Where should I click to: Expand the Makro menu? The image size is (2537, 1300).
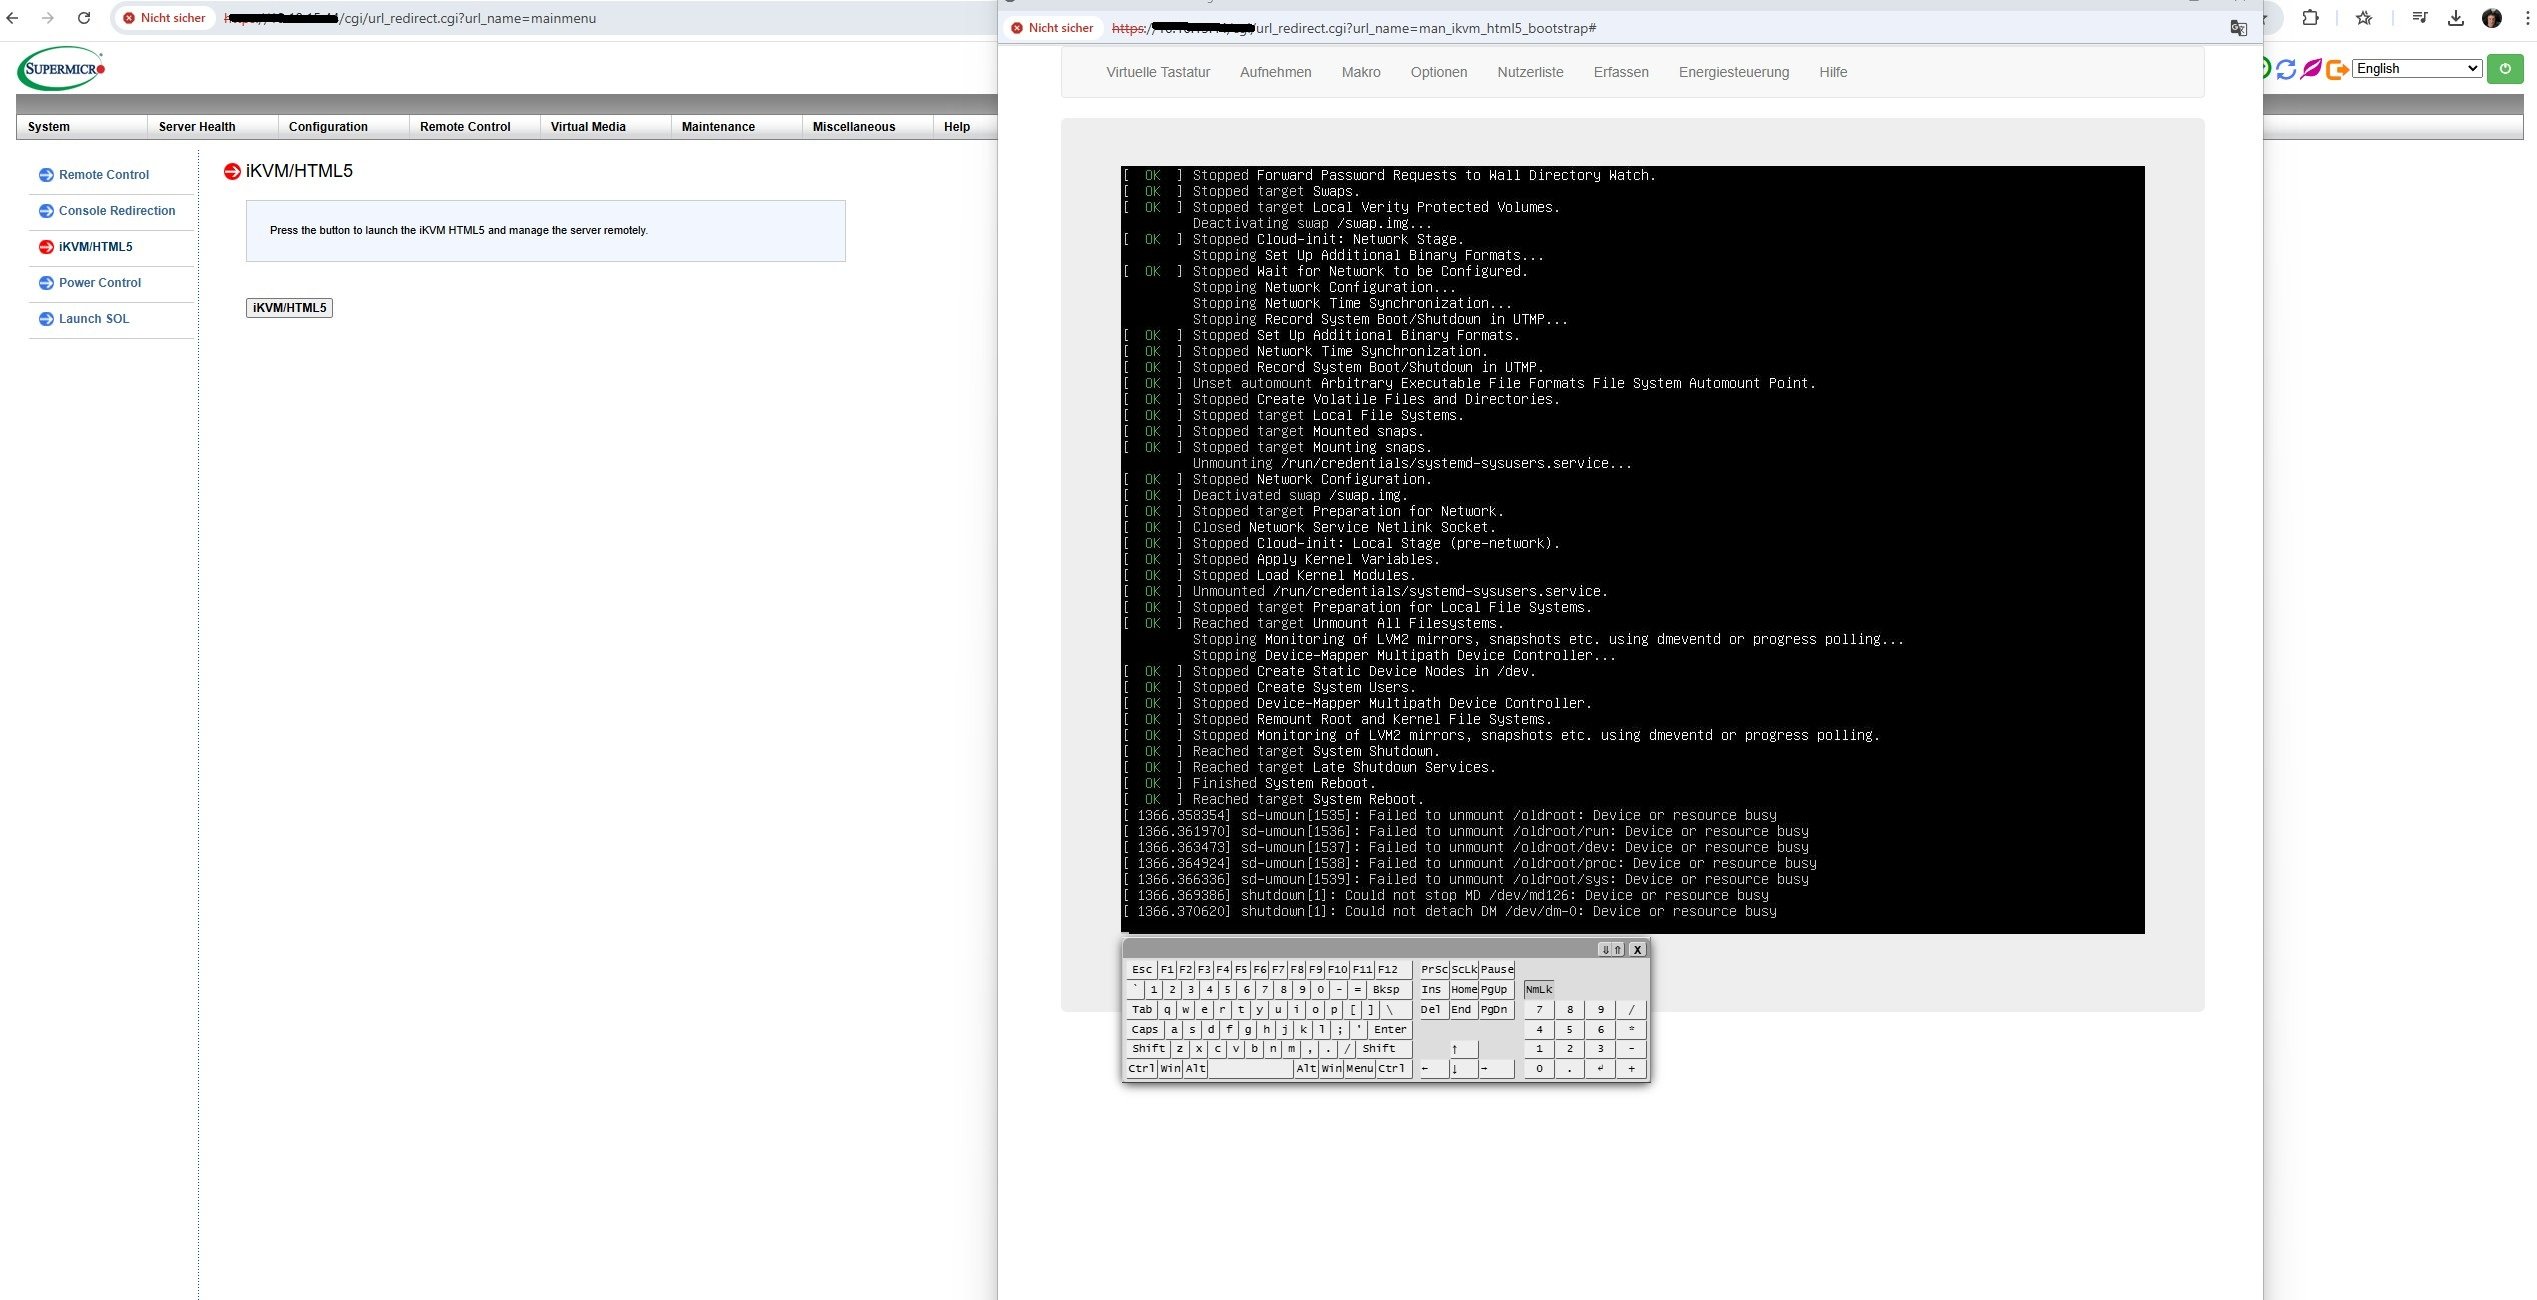(1360, 72)
